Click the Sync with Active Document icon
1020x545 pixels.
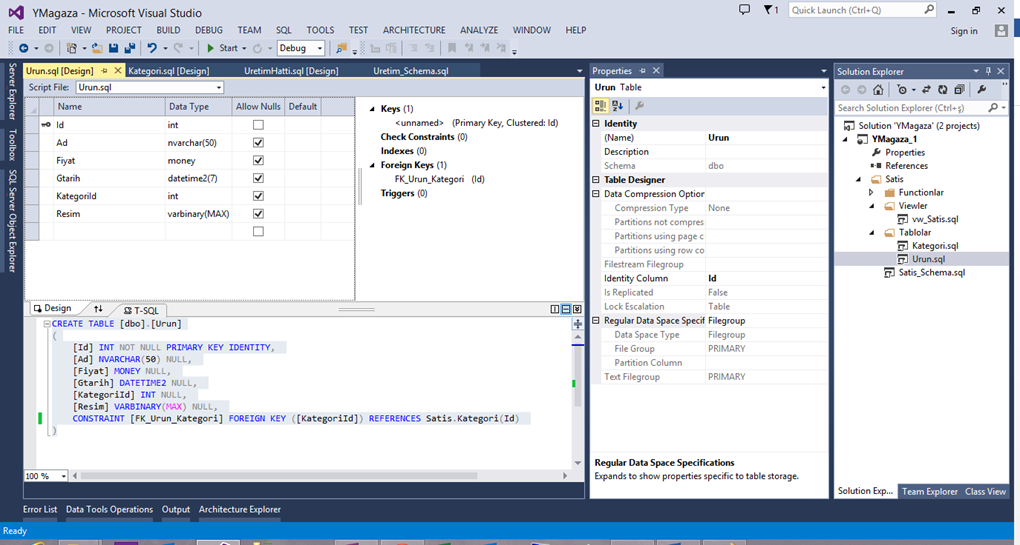926,90
